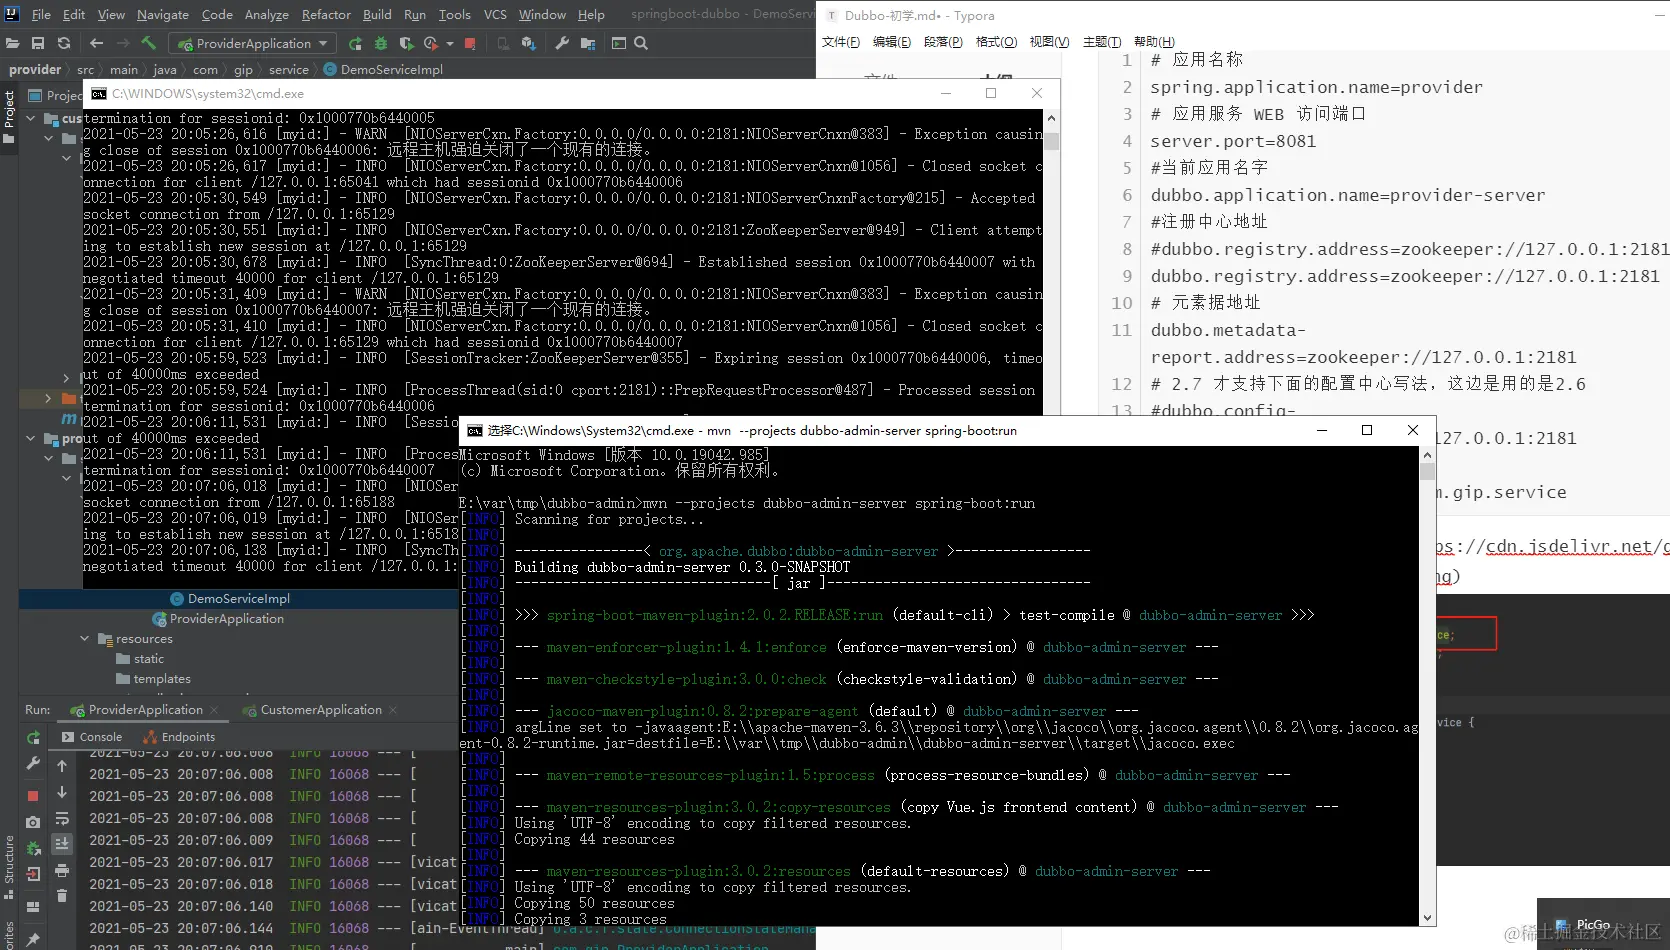The width and height of the screenshot is (1670, 950).
Task: Click the layout icon in Run panel sidebar
Action: pos(33,907)
